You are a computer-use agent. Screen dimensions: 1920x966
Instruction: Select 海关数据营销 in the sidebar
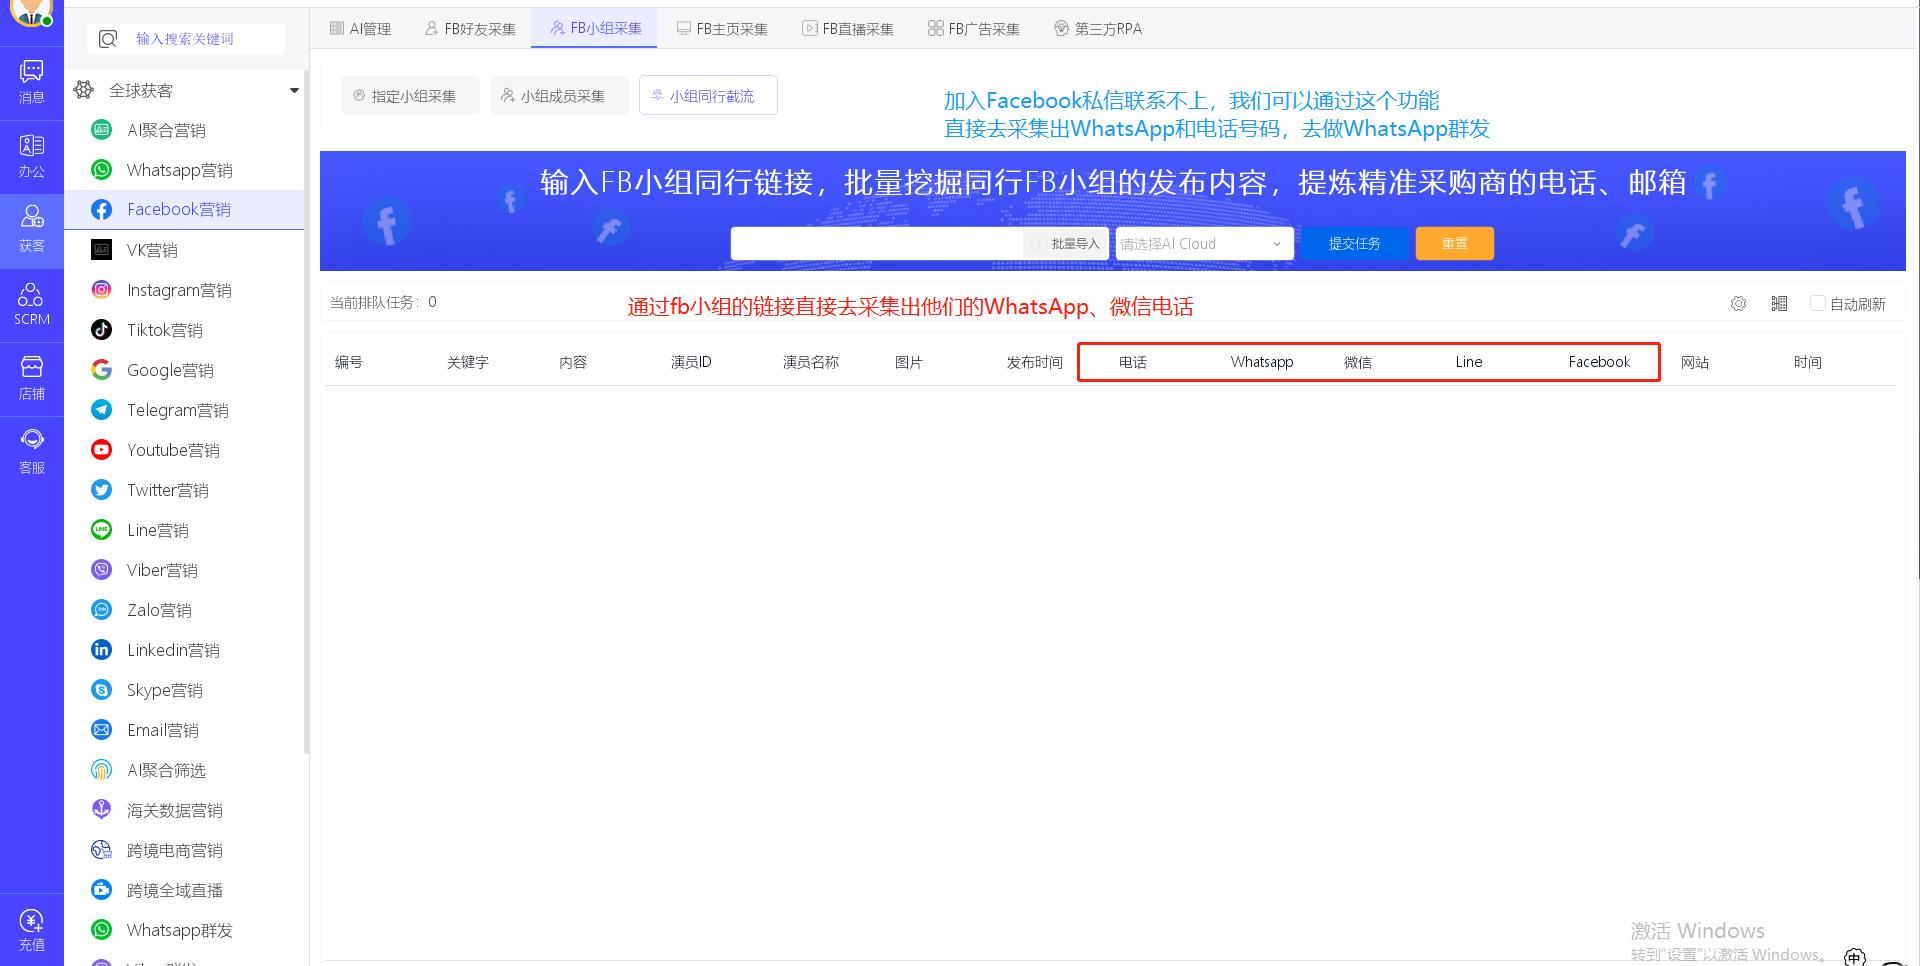click(174, 810)
